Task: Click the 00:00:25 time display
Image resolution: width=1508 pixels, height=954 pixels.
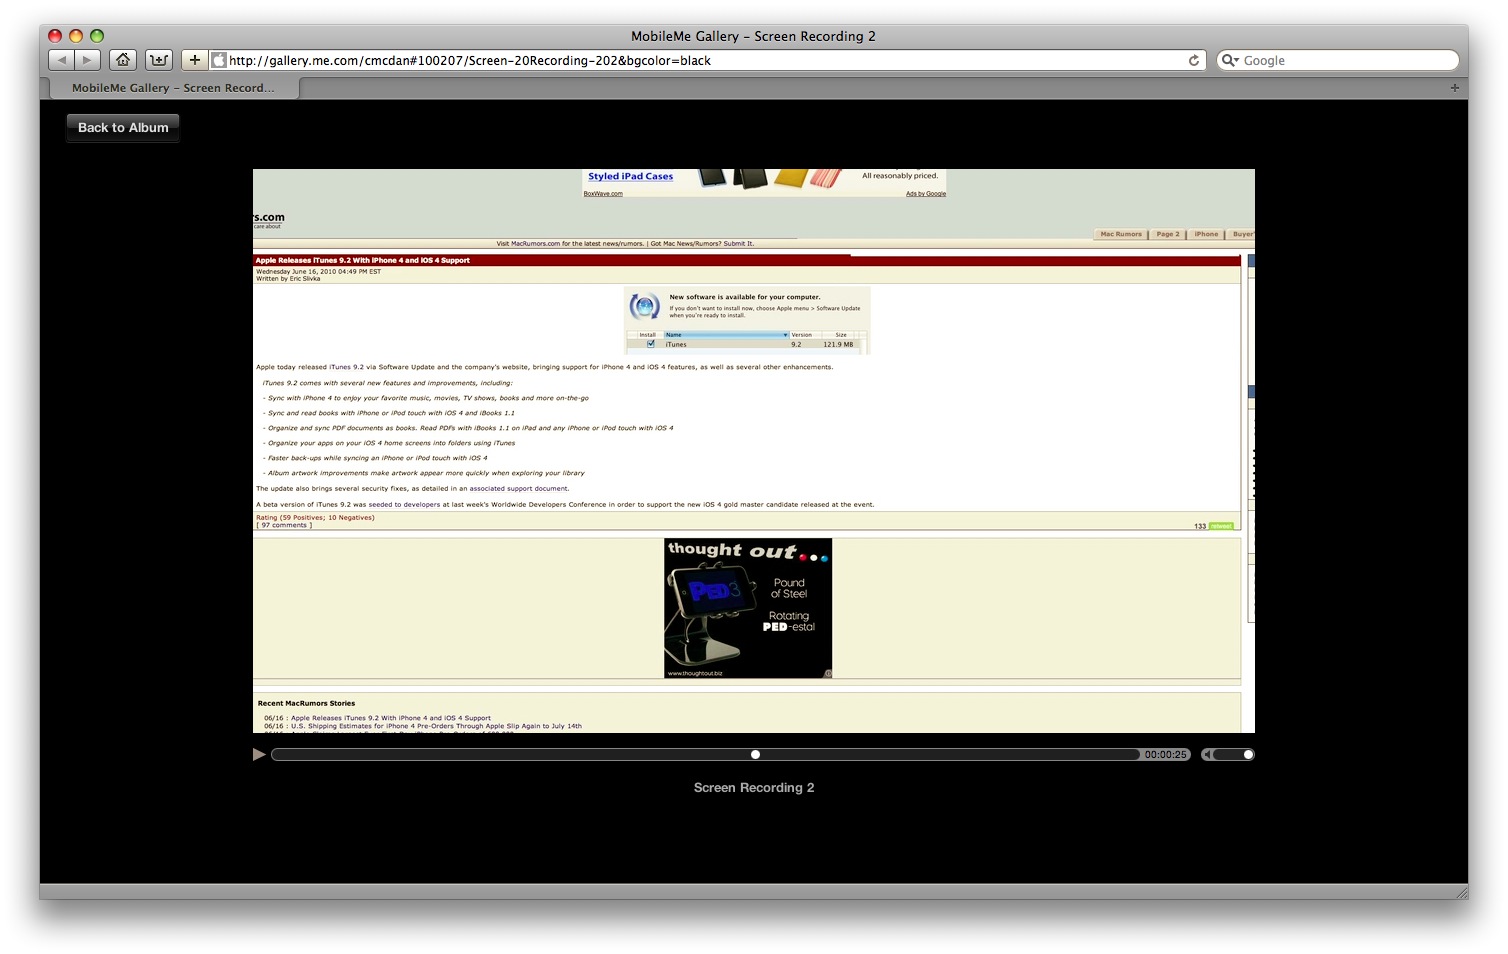Action: (x=1166, y=754)
